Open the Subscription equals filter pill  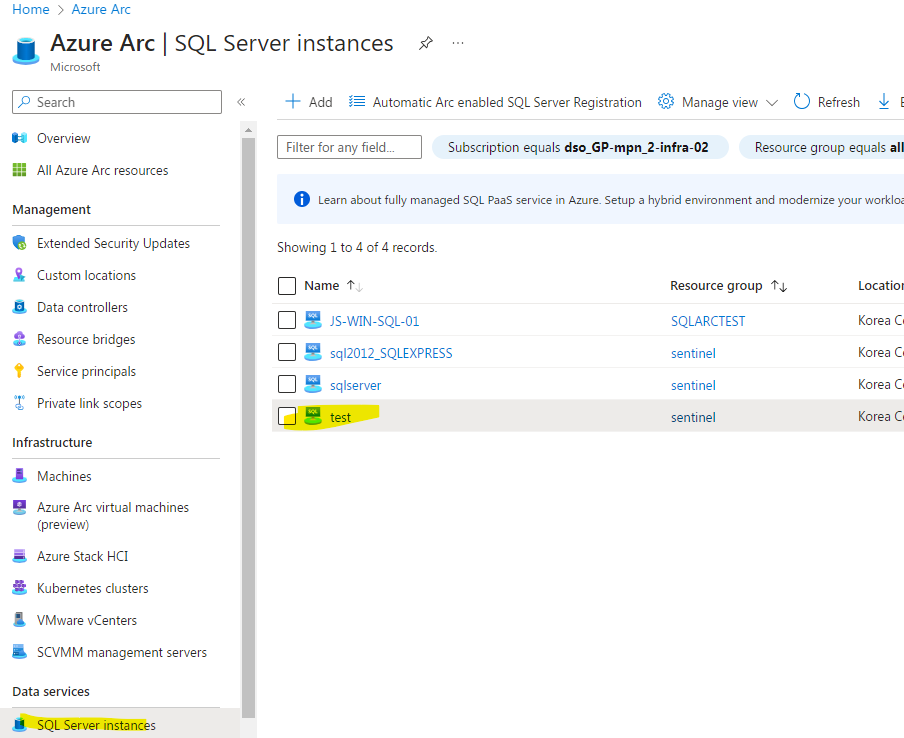(579, 148)
